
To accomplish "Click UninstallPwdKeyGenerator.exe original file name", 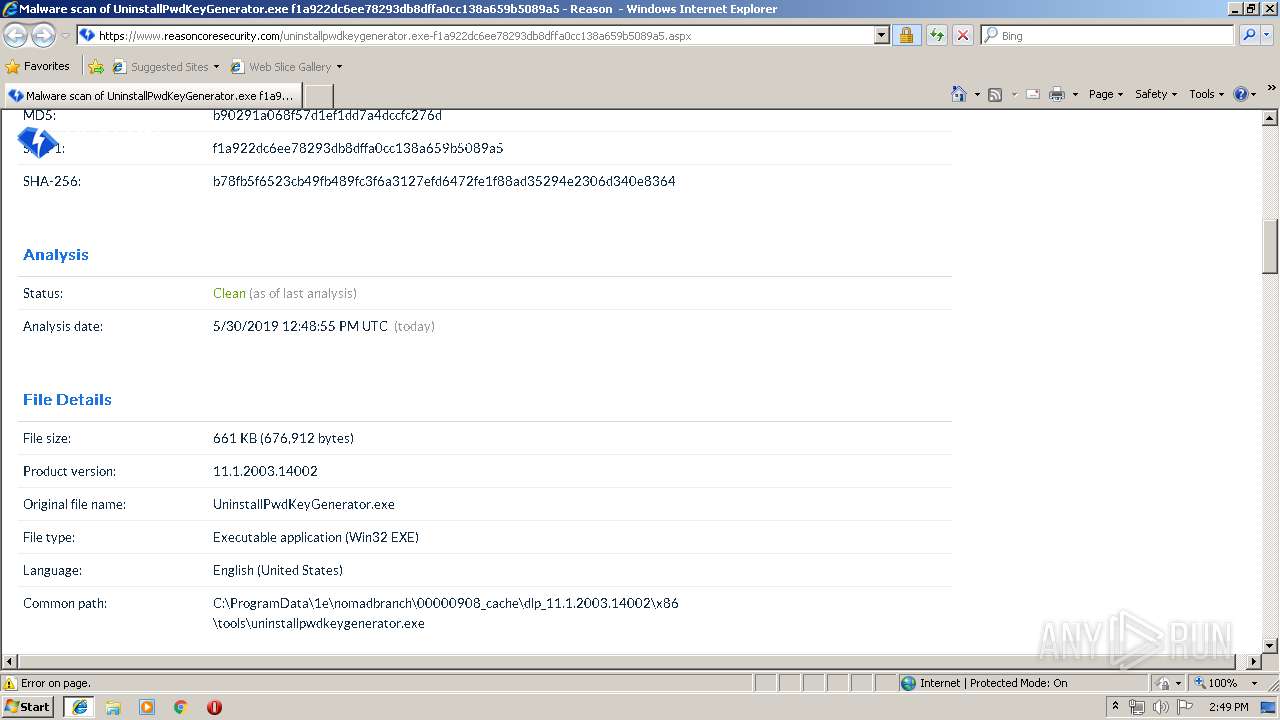I will 304,504.
